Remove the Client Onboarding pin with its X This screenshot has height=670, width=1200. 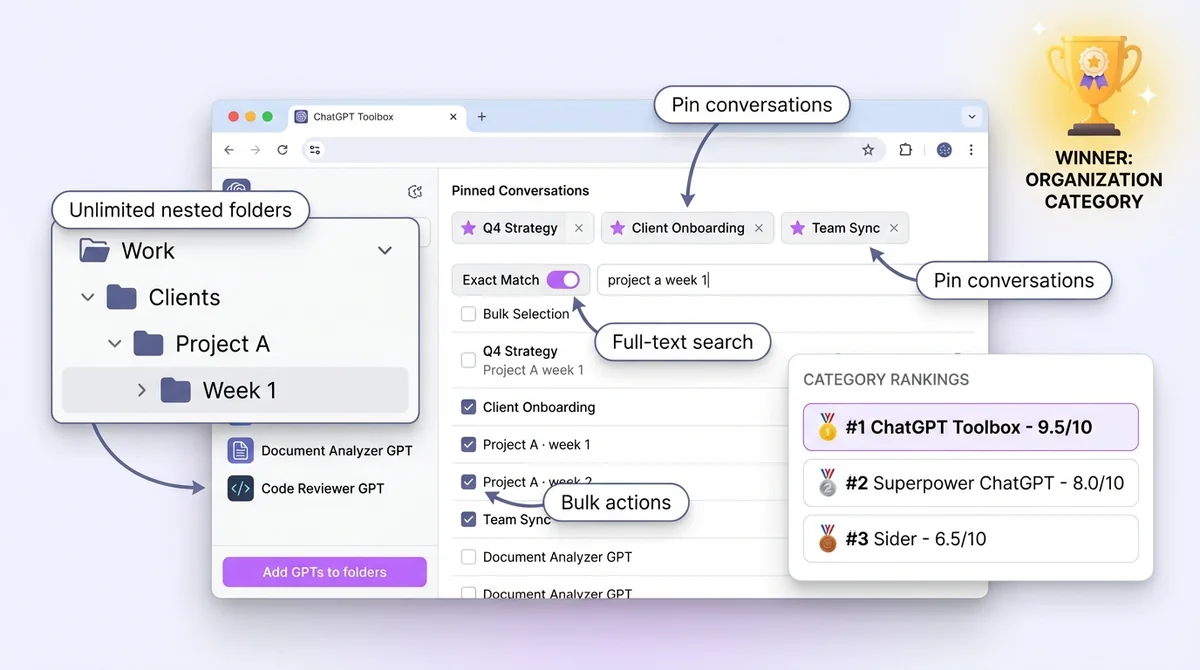pyautogui.click(x=760, y=228)
